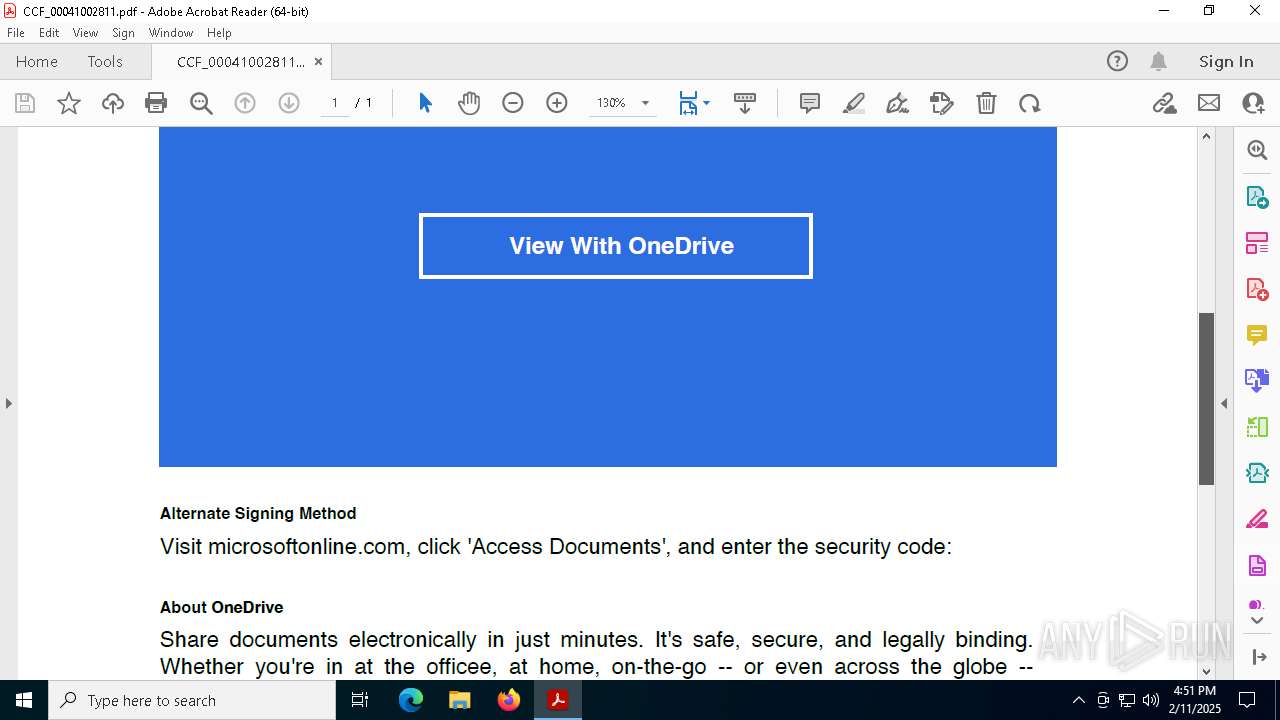Switch to the Home tab
Screen dimensions: 1280x720
point(37,61)
